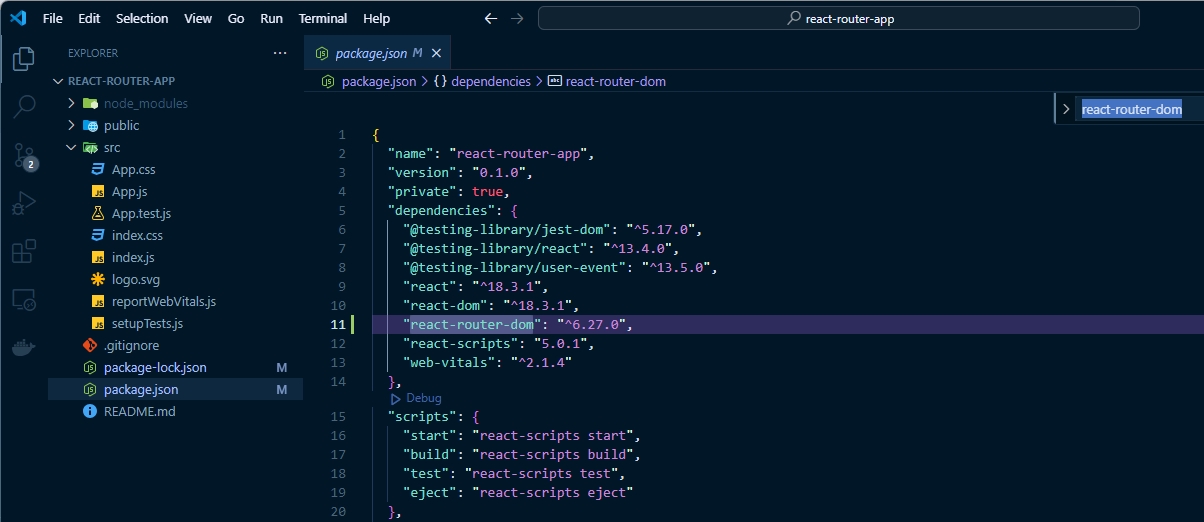Toggle replace chevron in the find widget
1204x522 pixels.
pos(1066,109)
